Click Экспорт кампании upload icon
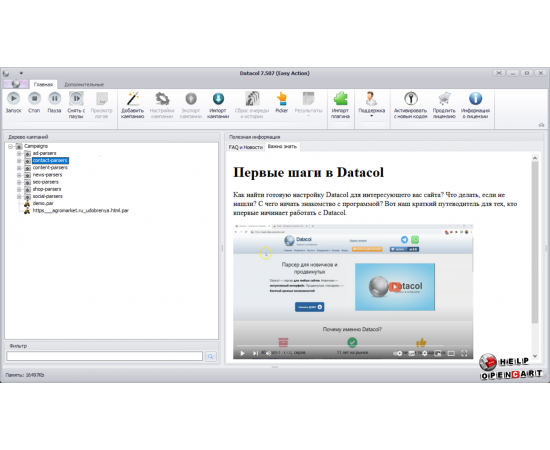550x450 pixels. click(191, 99)
